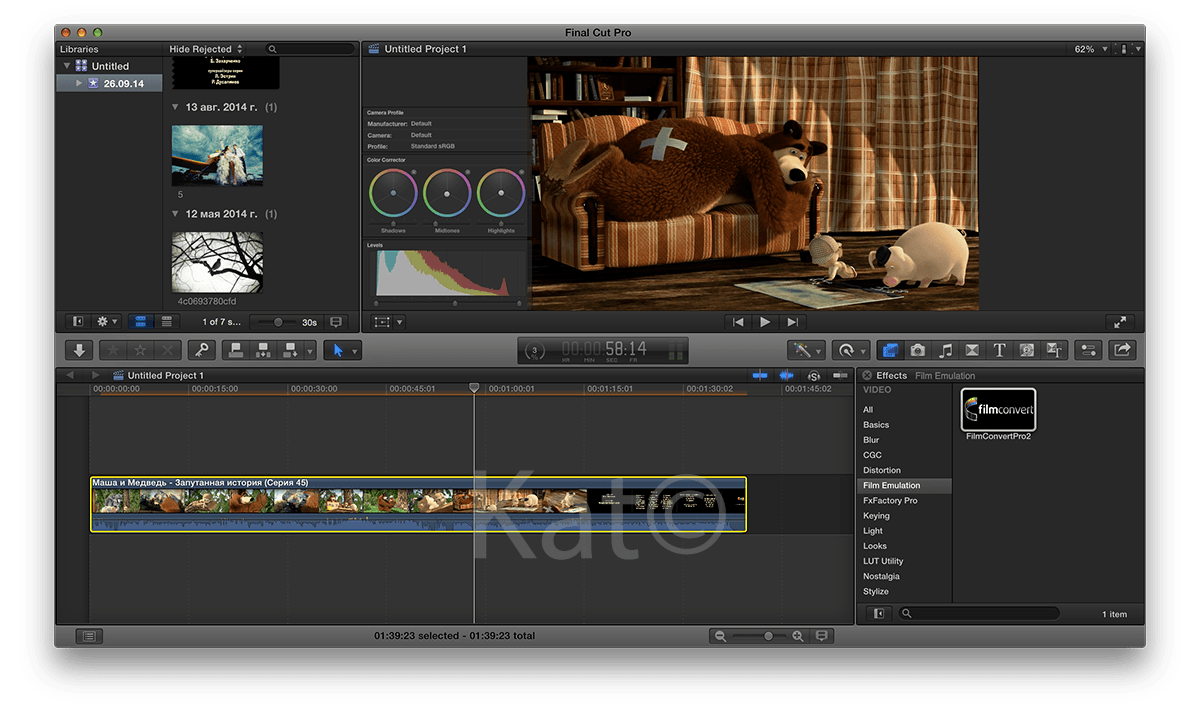The width and height of the screenshot is (1200, 708).
Task: Open the Titles browser T icon
Action: coord(999,350)
